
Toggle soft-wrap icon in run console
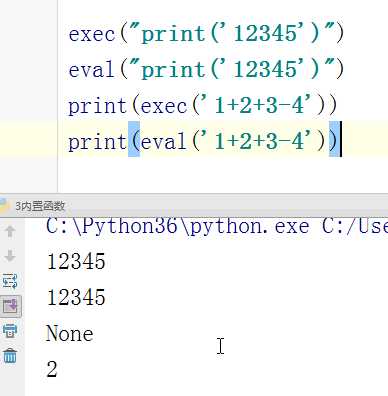coord(10,281)
